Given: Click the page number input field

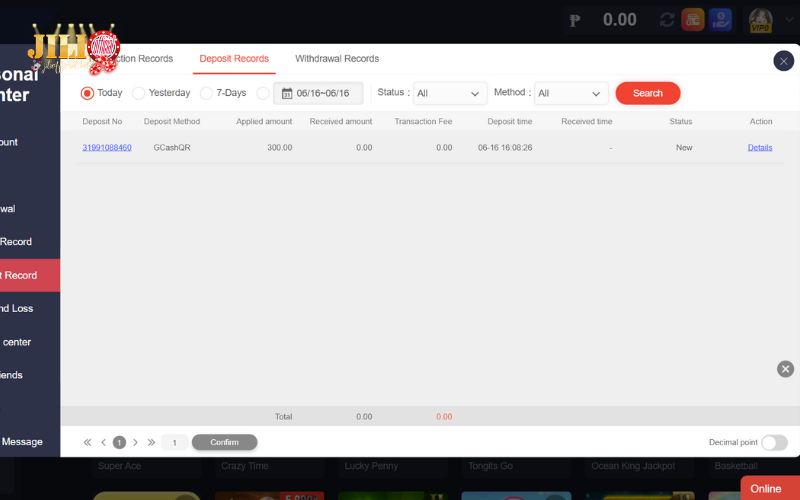Looking at the screenshot, I should click(x=174, y=442).
